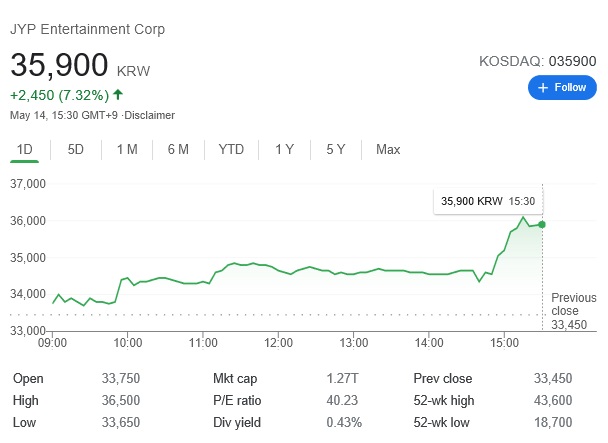Click the Previous close 33,450 chart label

tap(573, 311)
